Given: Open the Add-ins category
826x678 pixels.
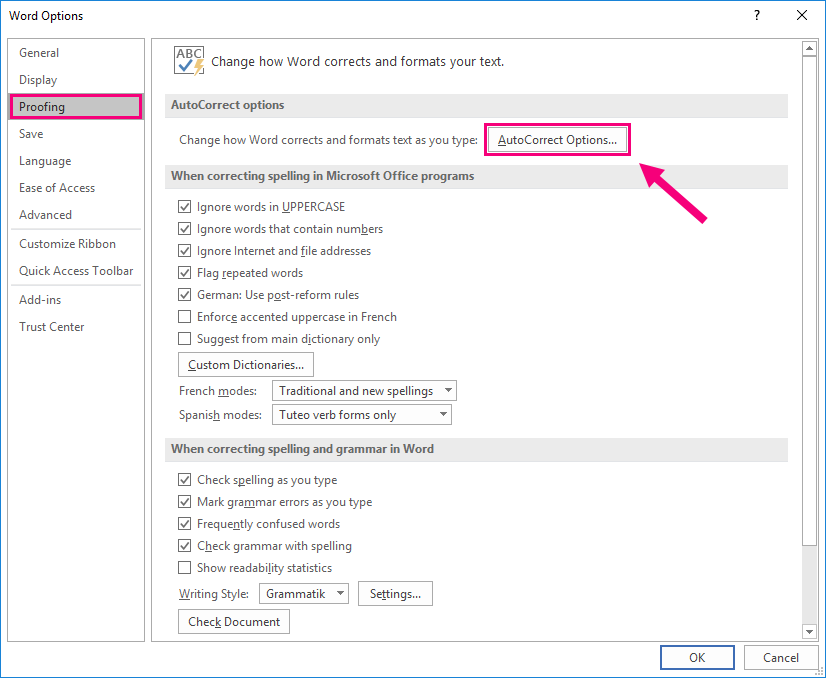Looking at the screenshot, I should [76, 300].
